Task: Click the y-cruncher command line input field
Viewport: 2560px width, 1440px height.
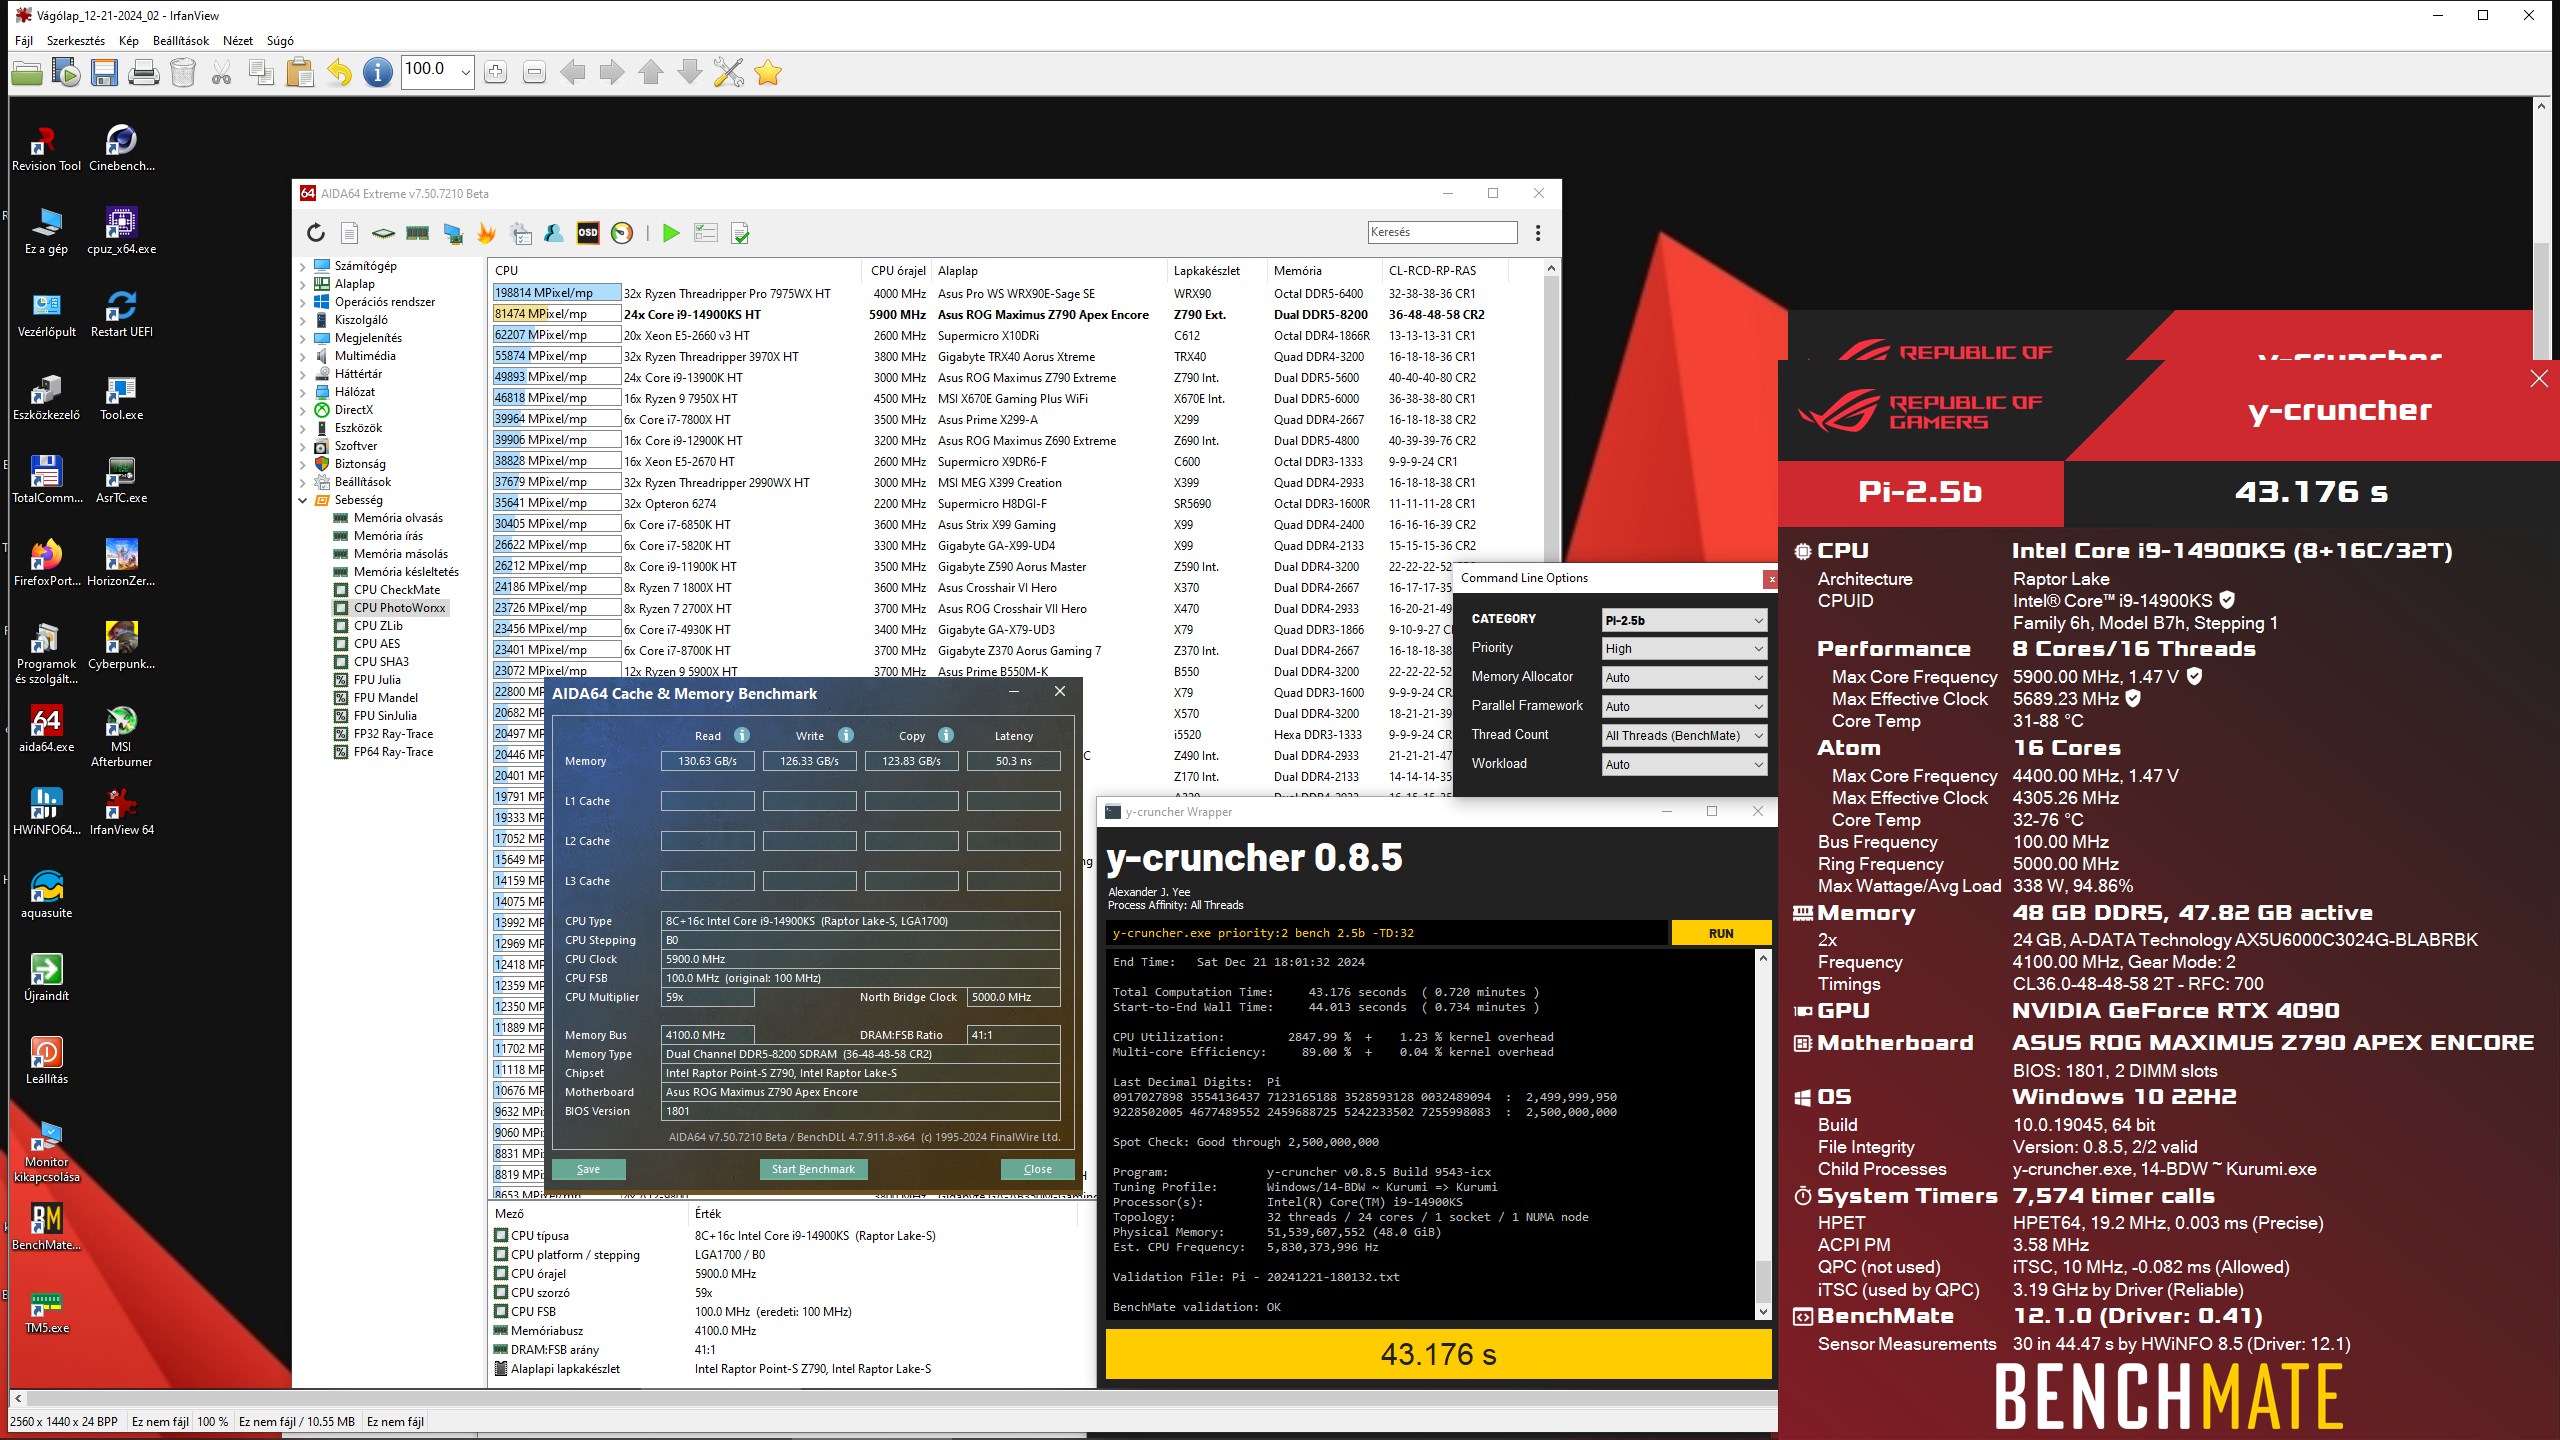Action: click(x=1386, y=933)
